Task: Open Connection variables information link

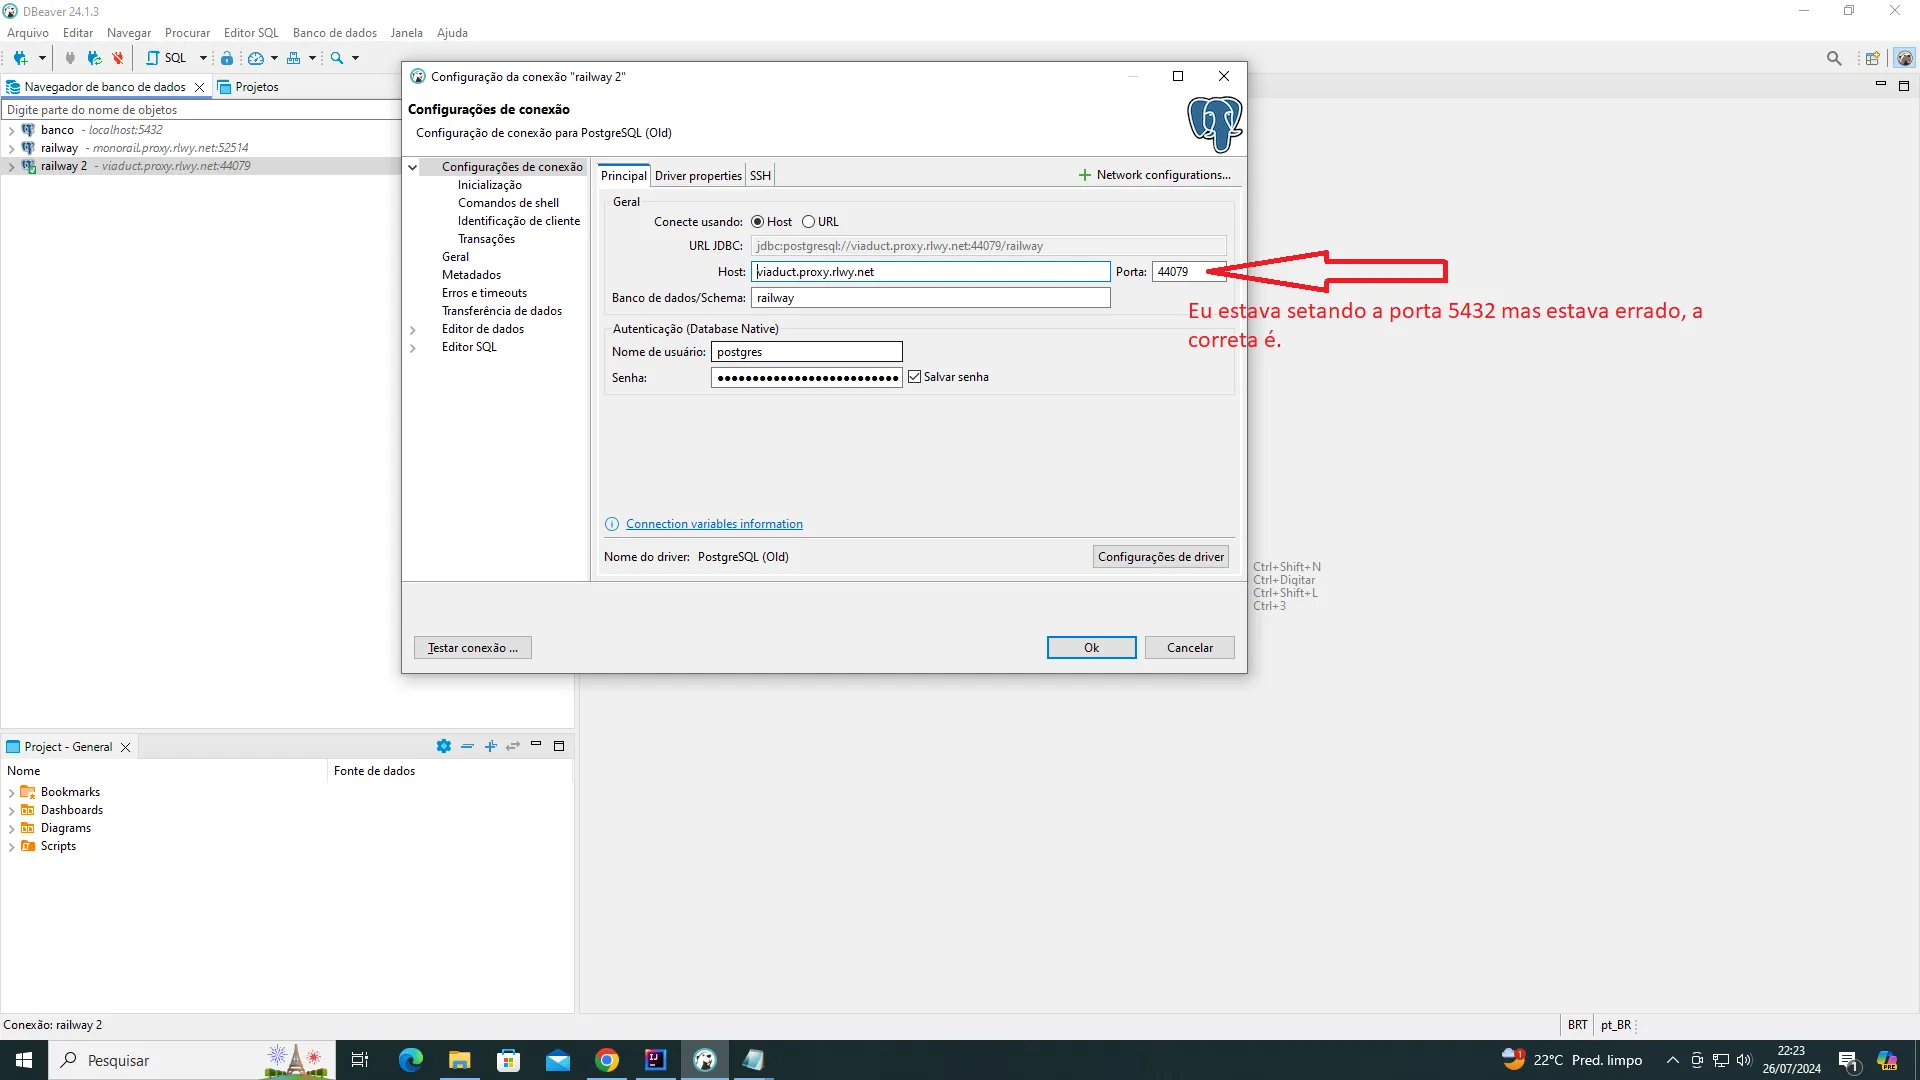Action: click(714, 524)
